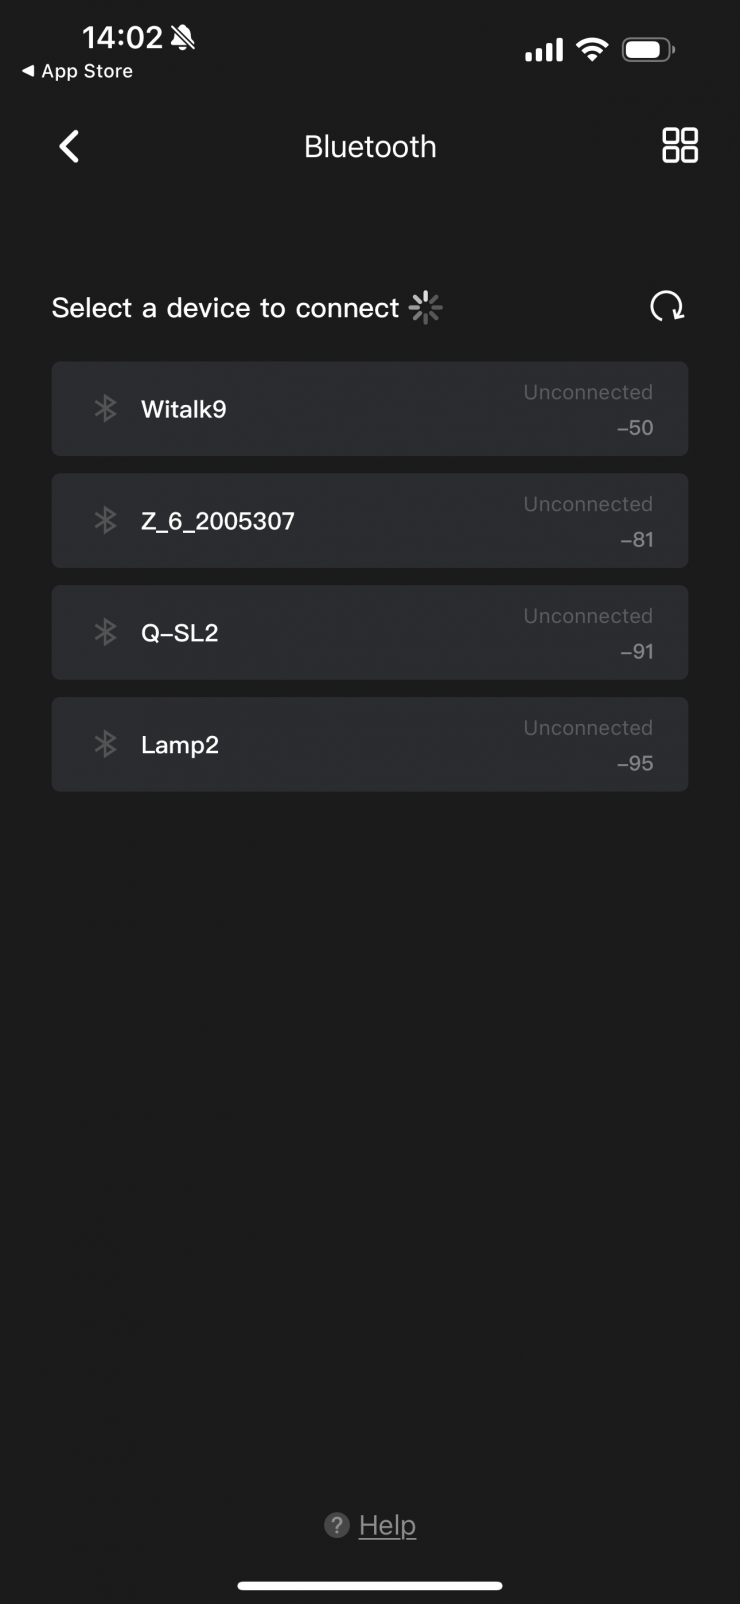Tap the Bluetooth icon beside Q-SL2
The image size is (740, 1604).
coord(105,632)
